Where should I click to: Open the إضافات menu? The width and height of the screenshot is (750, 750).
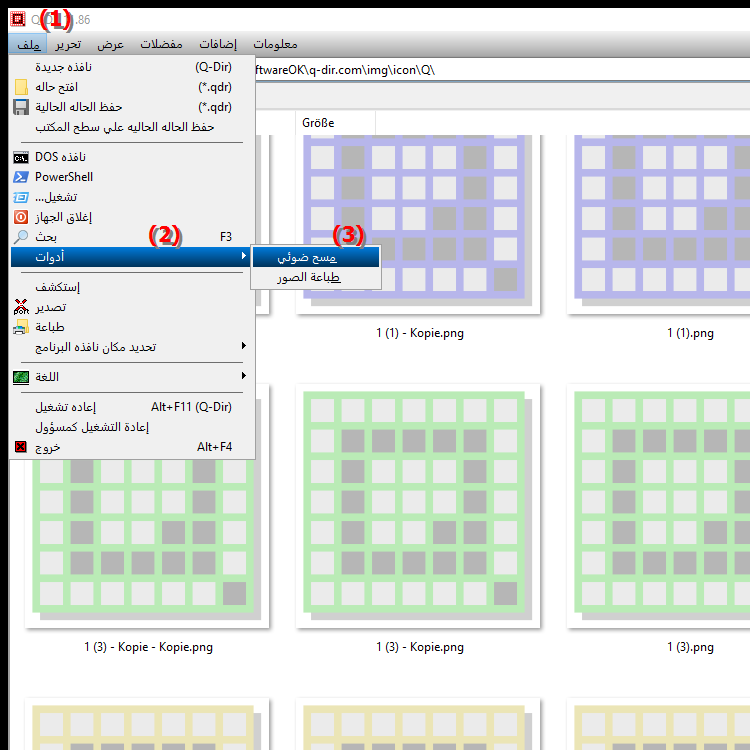218,44
